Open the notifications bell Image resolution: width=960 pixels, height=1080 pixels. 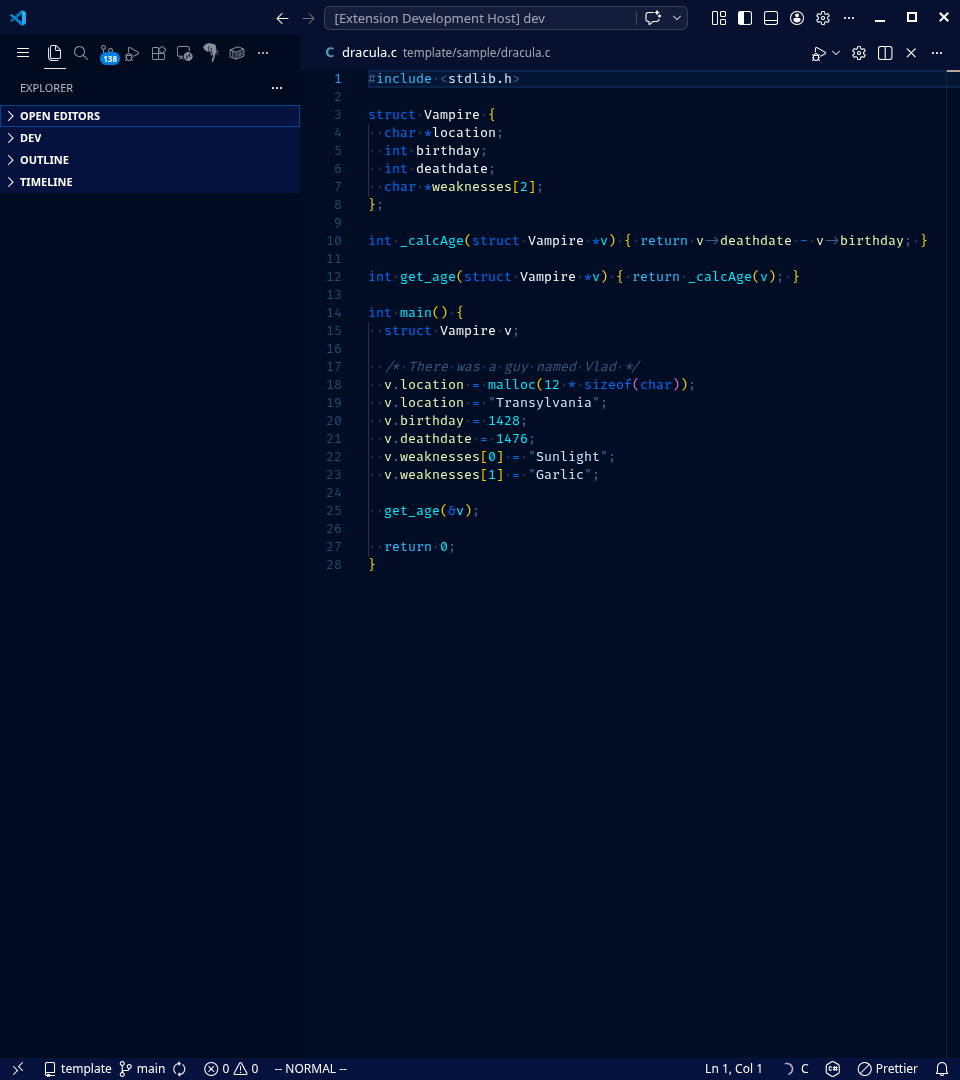tap(942, 1068)
